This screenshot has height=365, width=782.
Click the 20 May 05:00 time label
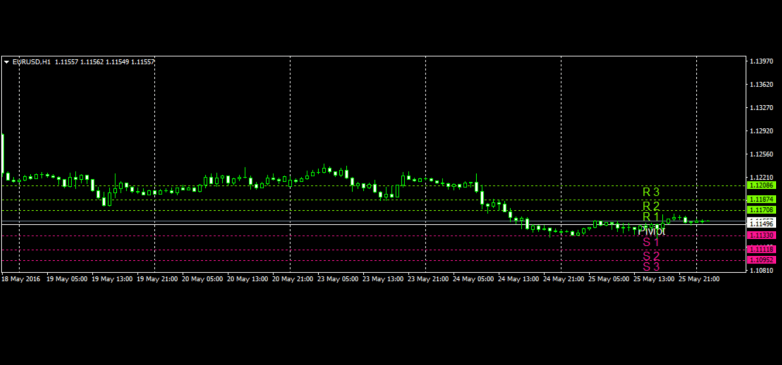tap(202, 279)
